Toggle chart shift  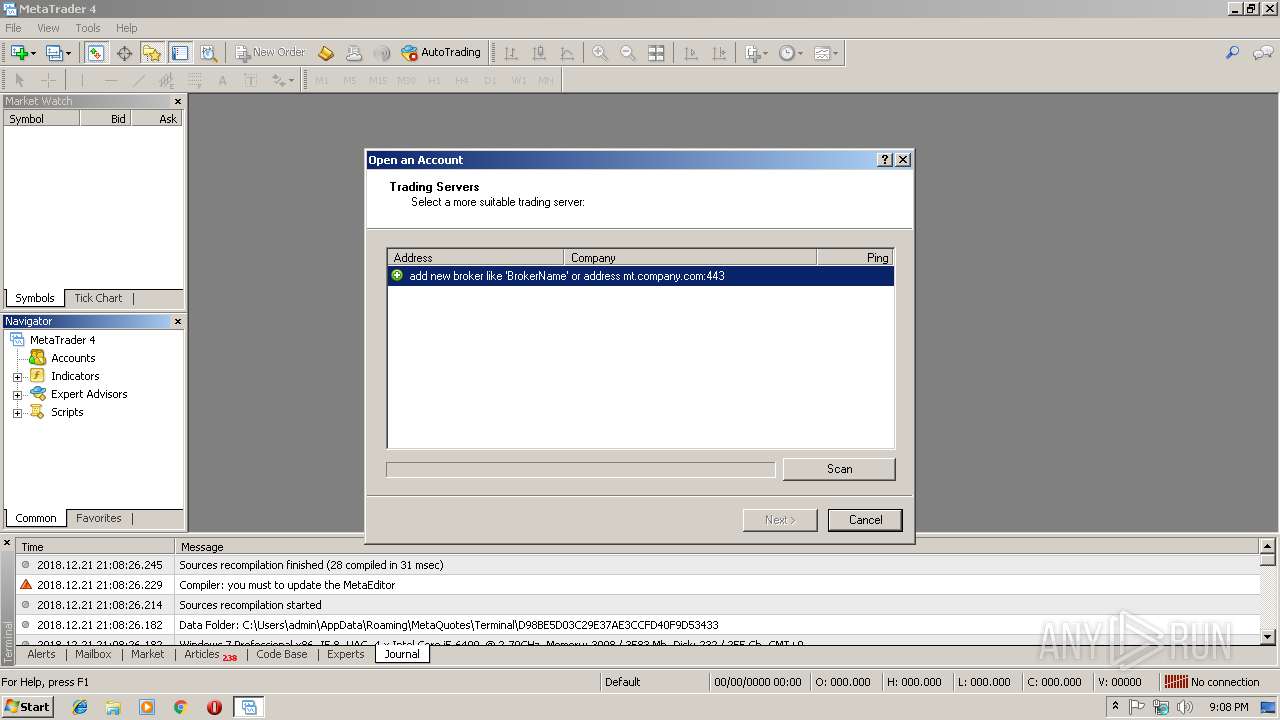pyautogui.click(x=718, y=53)
